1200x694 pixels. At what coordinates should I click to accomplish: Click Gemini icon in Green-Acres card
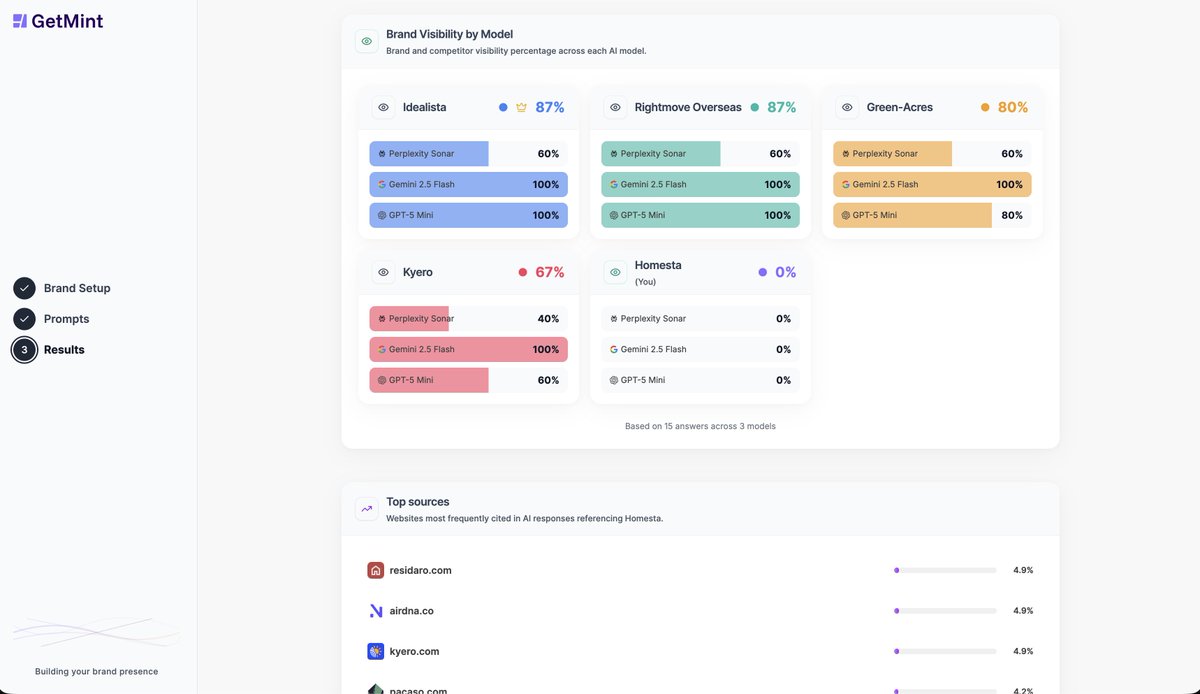[x=846, y=184]
